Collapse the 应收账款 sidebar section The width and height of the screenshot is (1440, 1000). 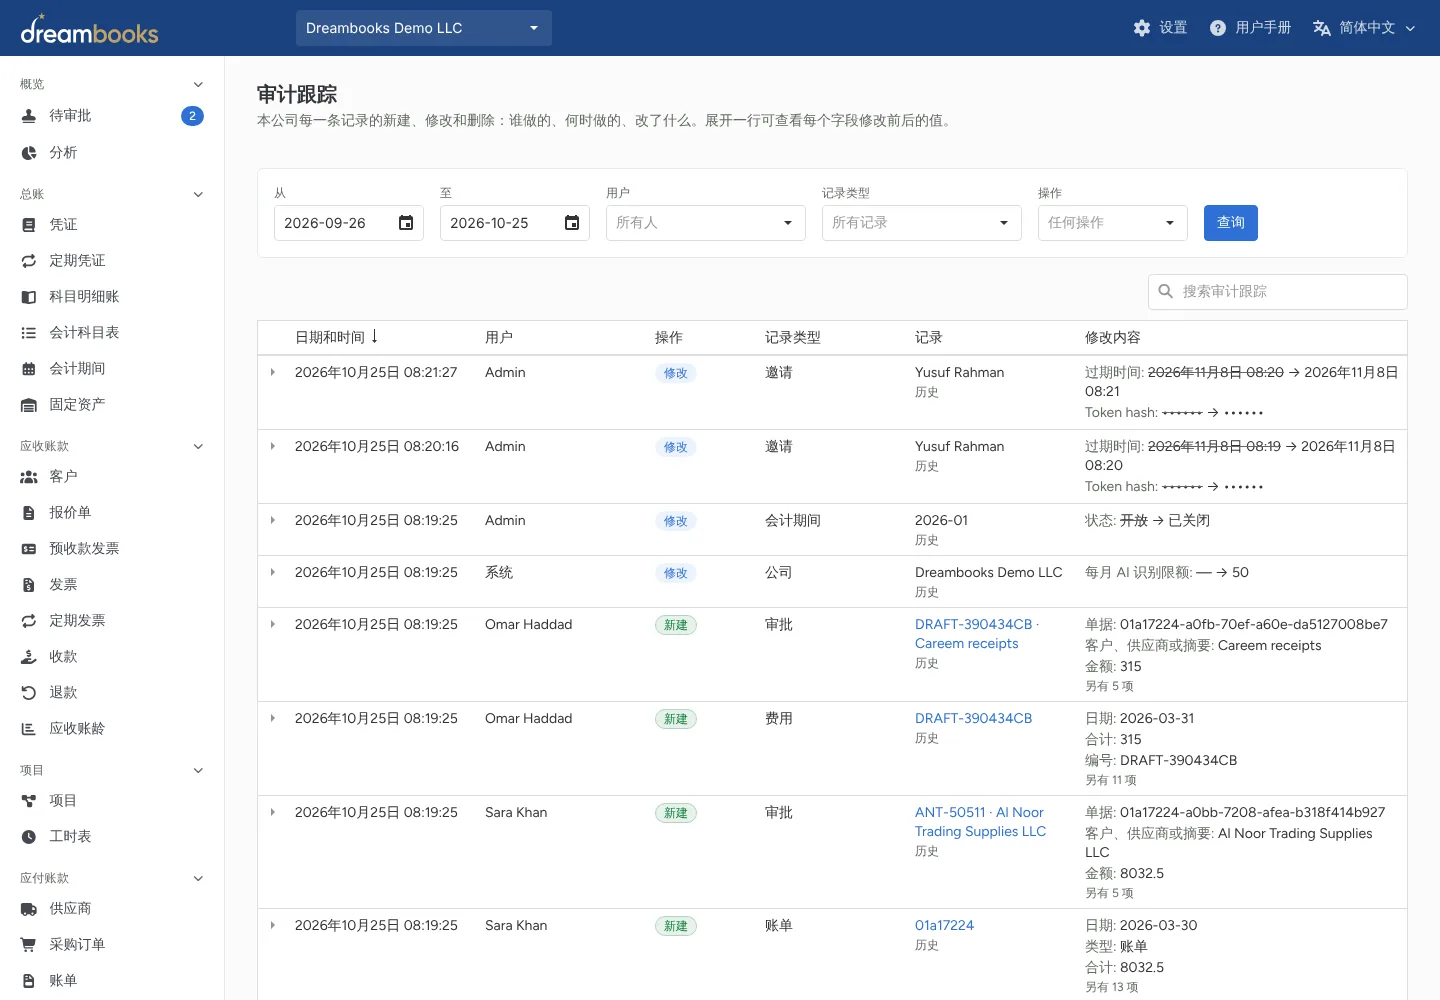[198, 446]
